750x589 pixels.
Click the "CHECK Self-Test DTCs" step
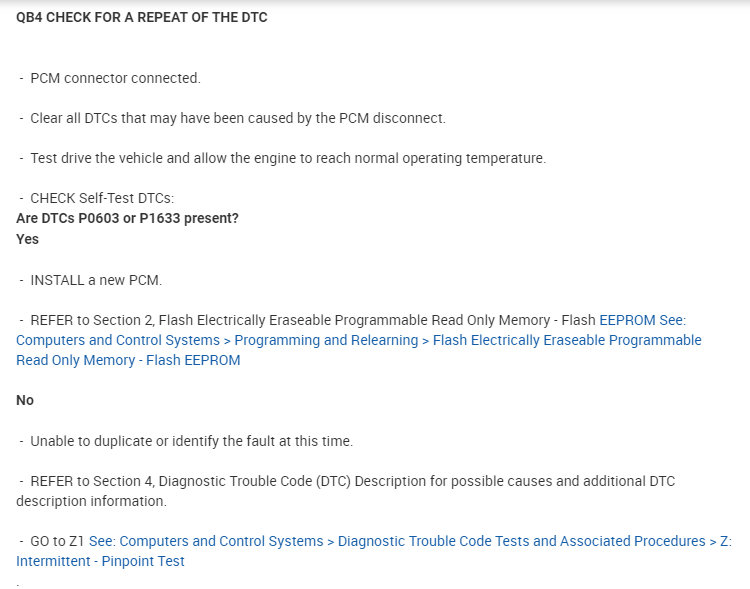tap(102, 198)
